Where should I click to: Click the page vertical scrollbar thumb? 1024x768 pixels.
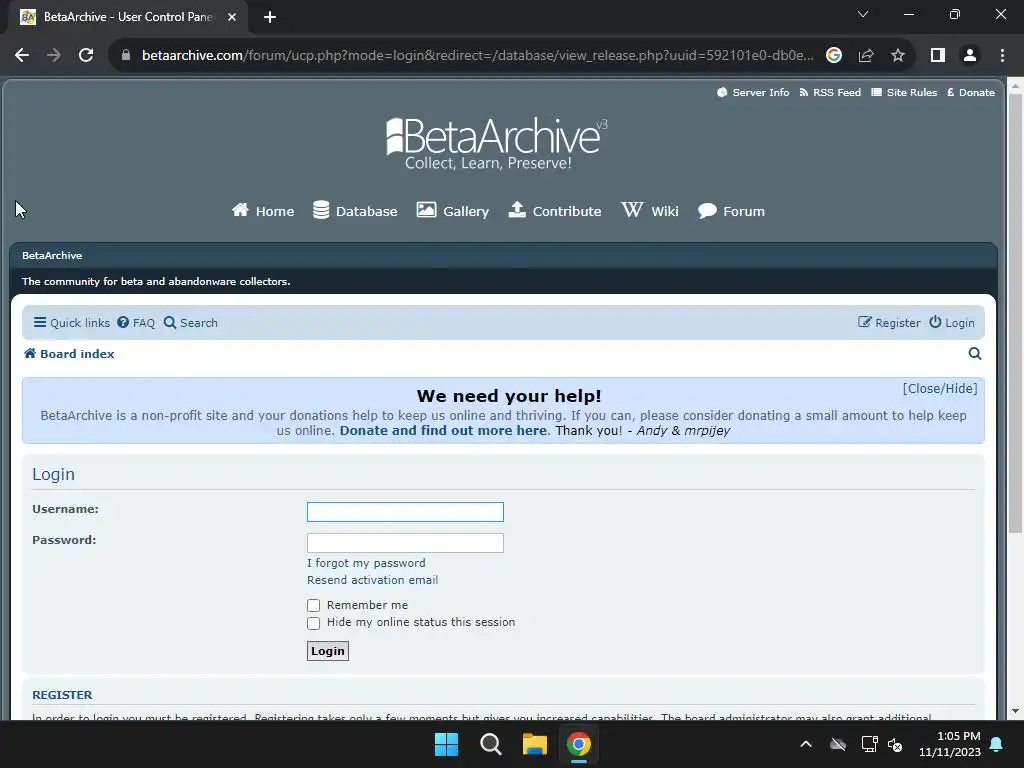click(x=1016, y=313)
